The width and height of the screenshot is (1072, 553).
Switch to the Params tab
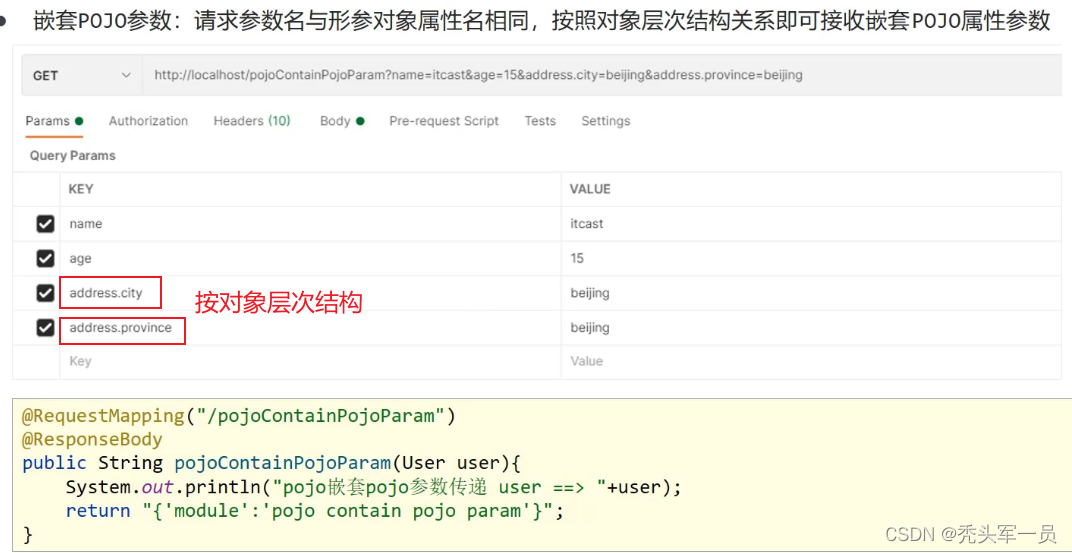tap(54, 121)
